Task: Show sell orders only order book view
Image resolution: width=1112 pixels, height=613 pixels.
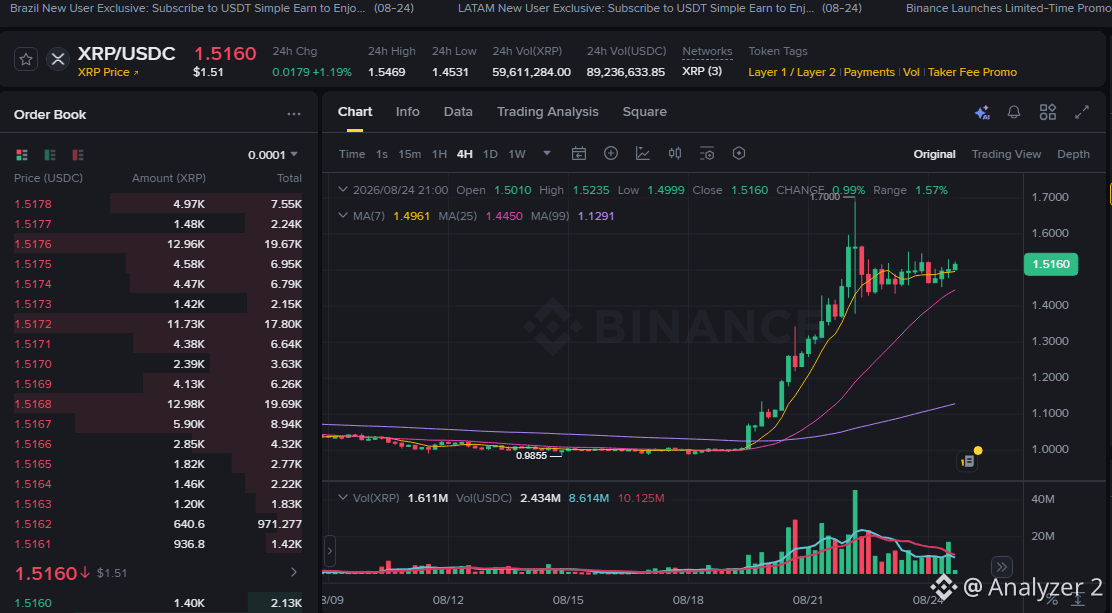Action: pos(77,155)
